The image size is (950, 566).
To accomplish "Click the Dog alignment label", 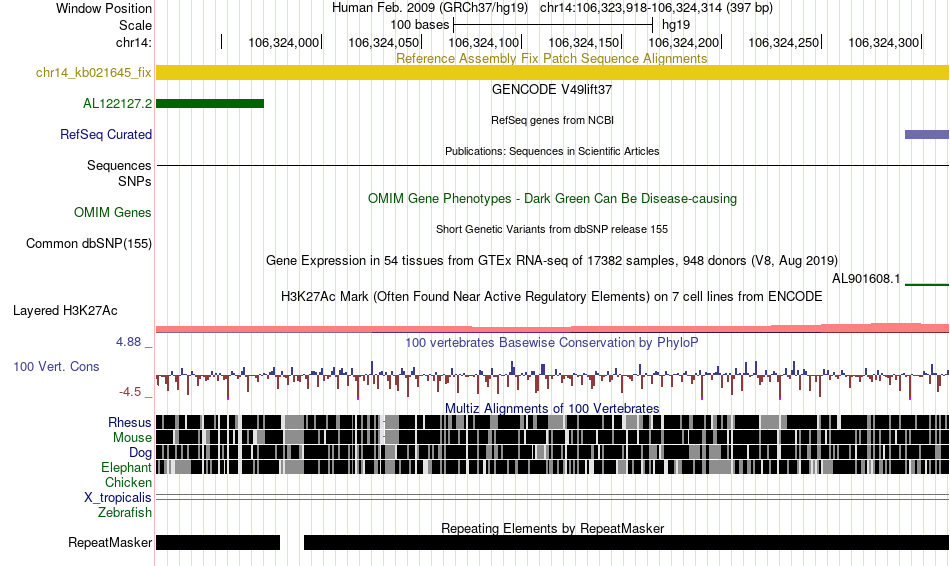I will click(x=140, y=453).
